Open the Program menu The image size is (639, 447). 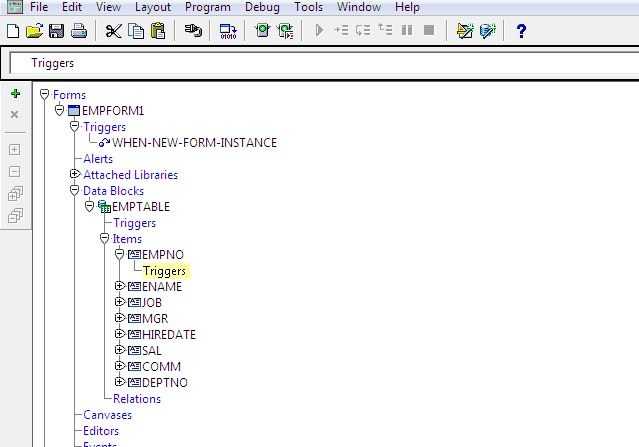pos(208,7)
